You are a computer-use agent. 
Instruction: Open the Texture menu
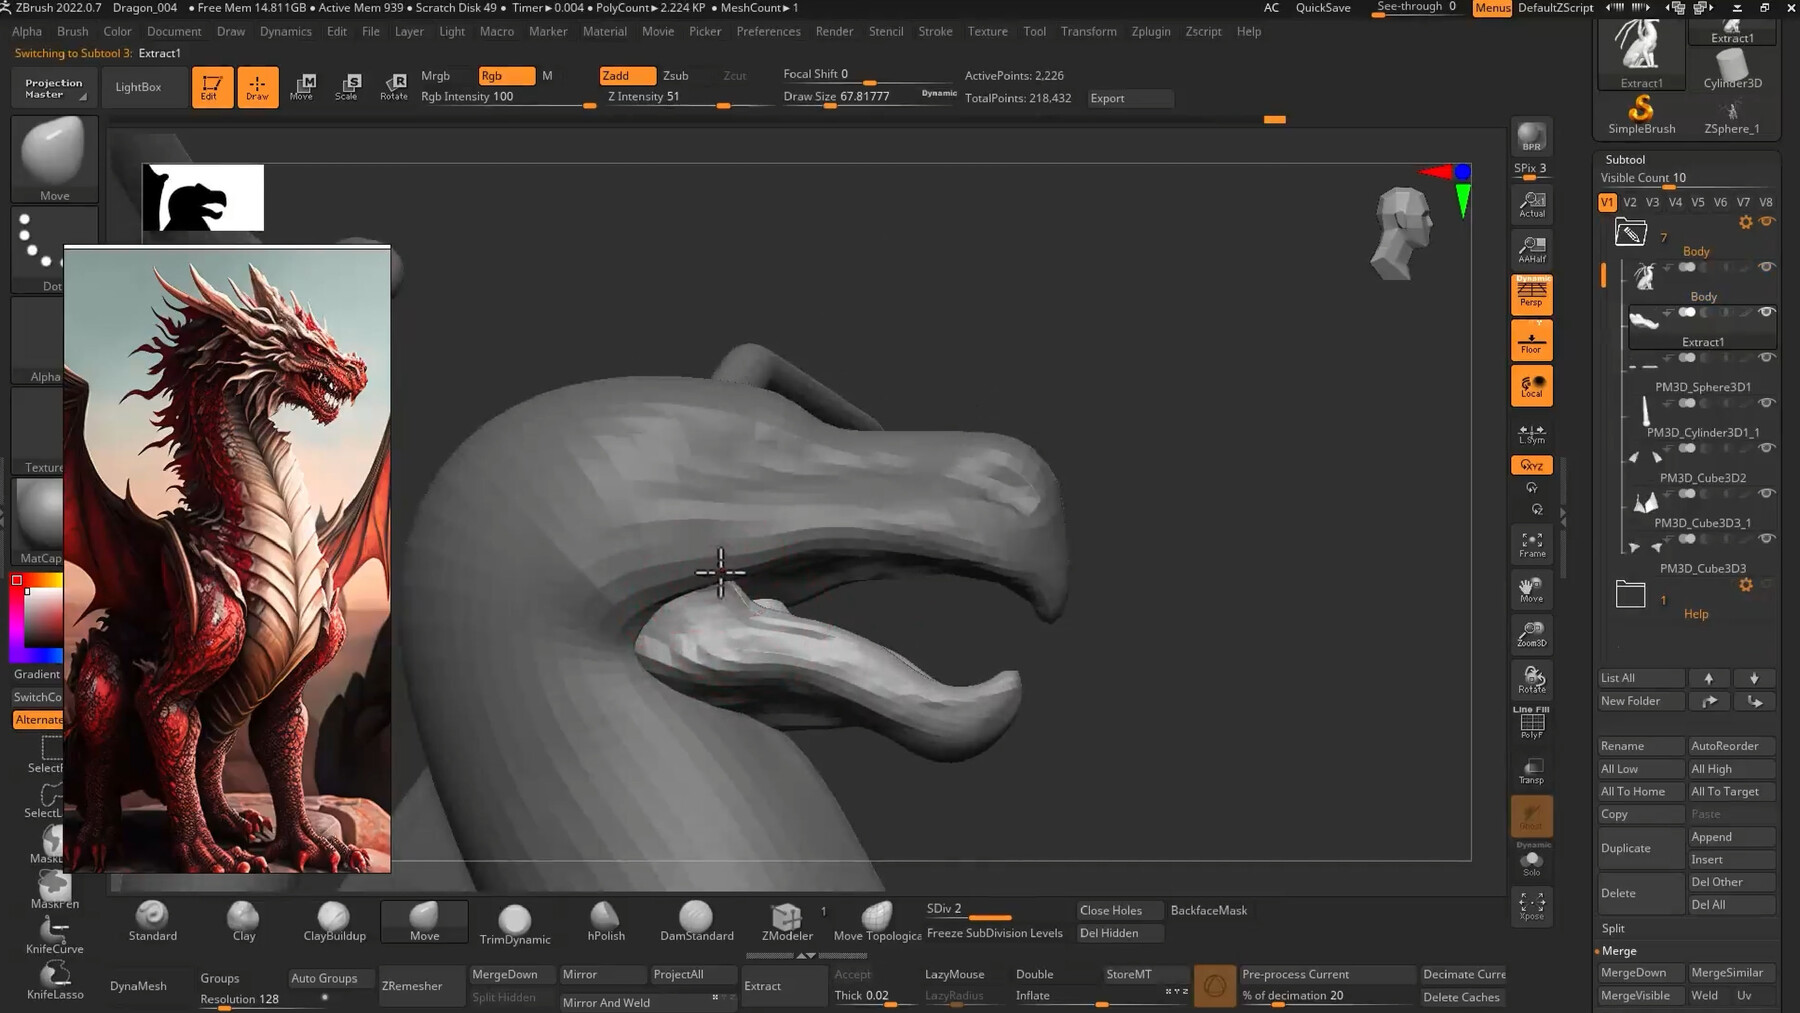click(x=988, y=31)
